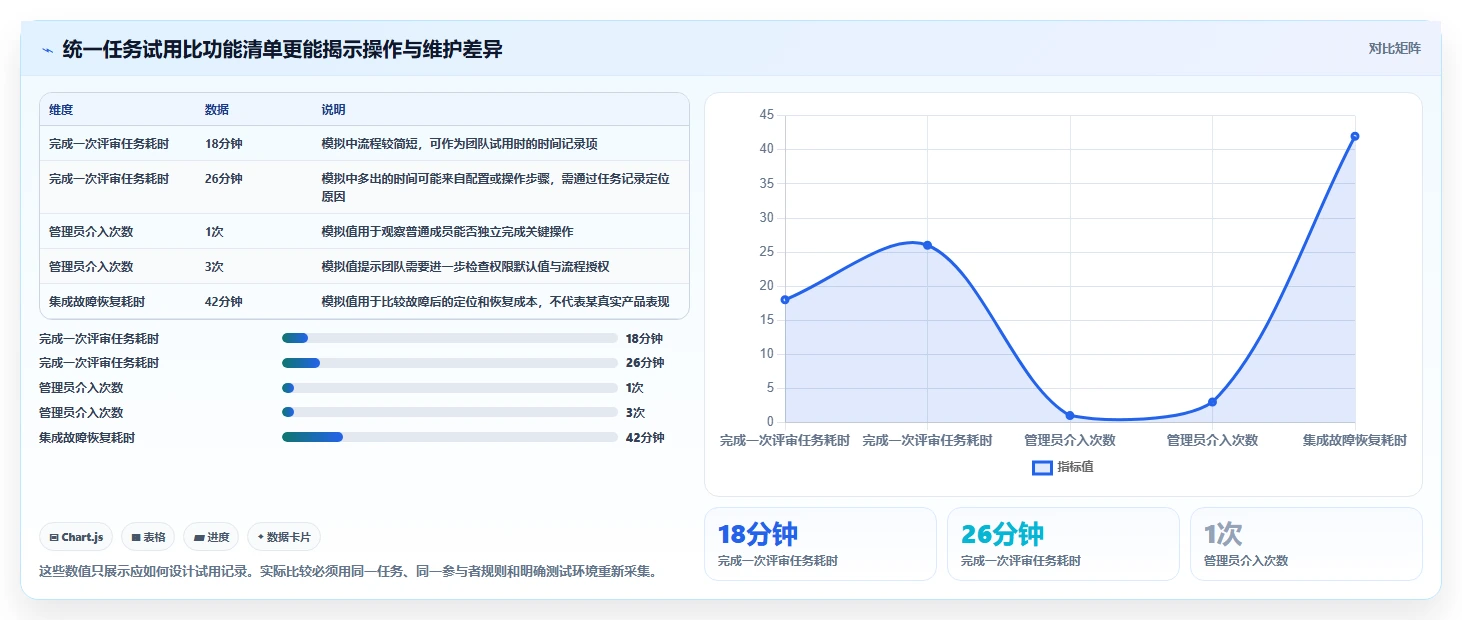Click the chart data point at value 3

1212,402
